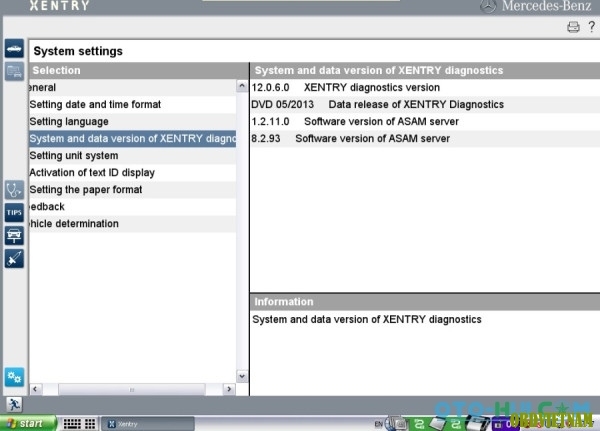The width and height of the screenshot is (600, 431).
Task: Click the System settings heading
Action: 78,51
